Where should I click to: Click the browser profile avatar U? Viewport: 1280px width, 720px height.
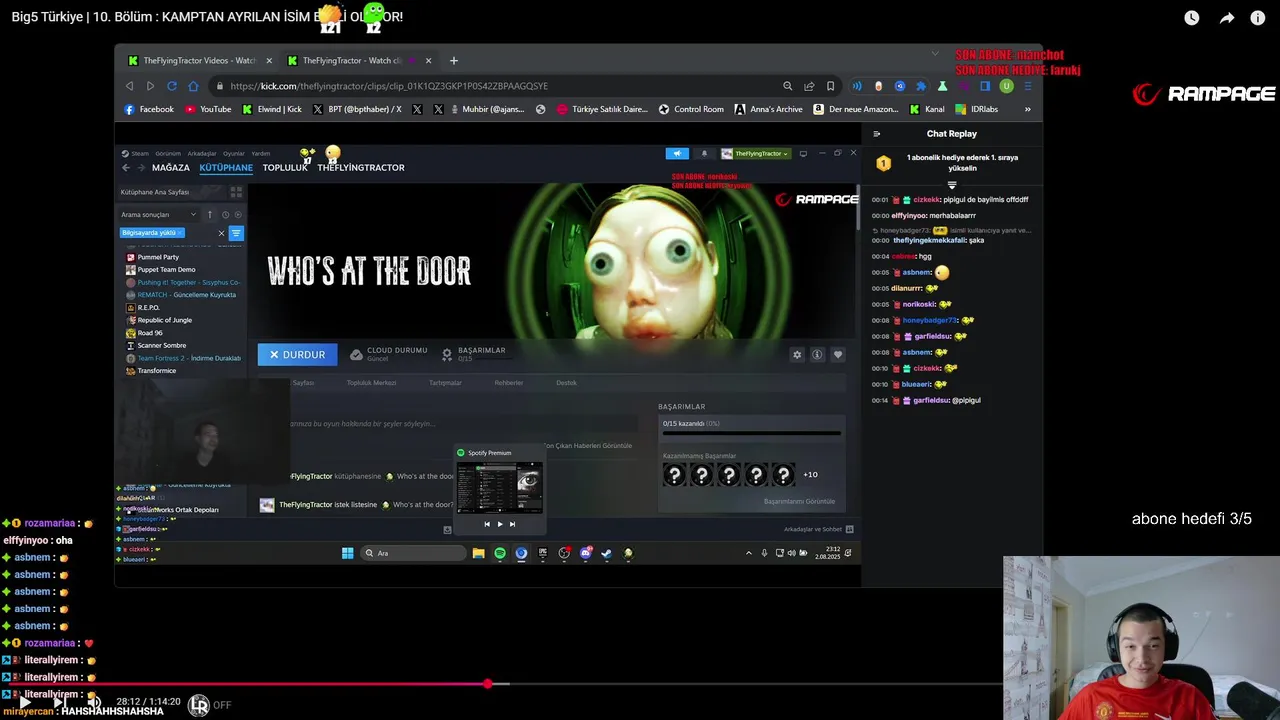click(x=1006, y=86)
